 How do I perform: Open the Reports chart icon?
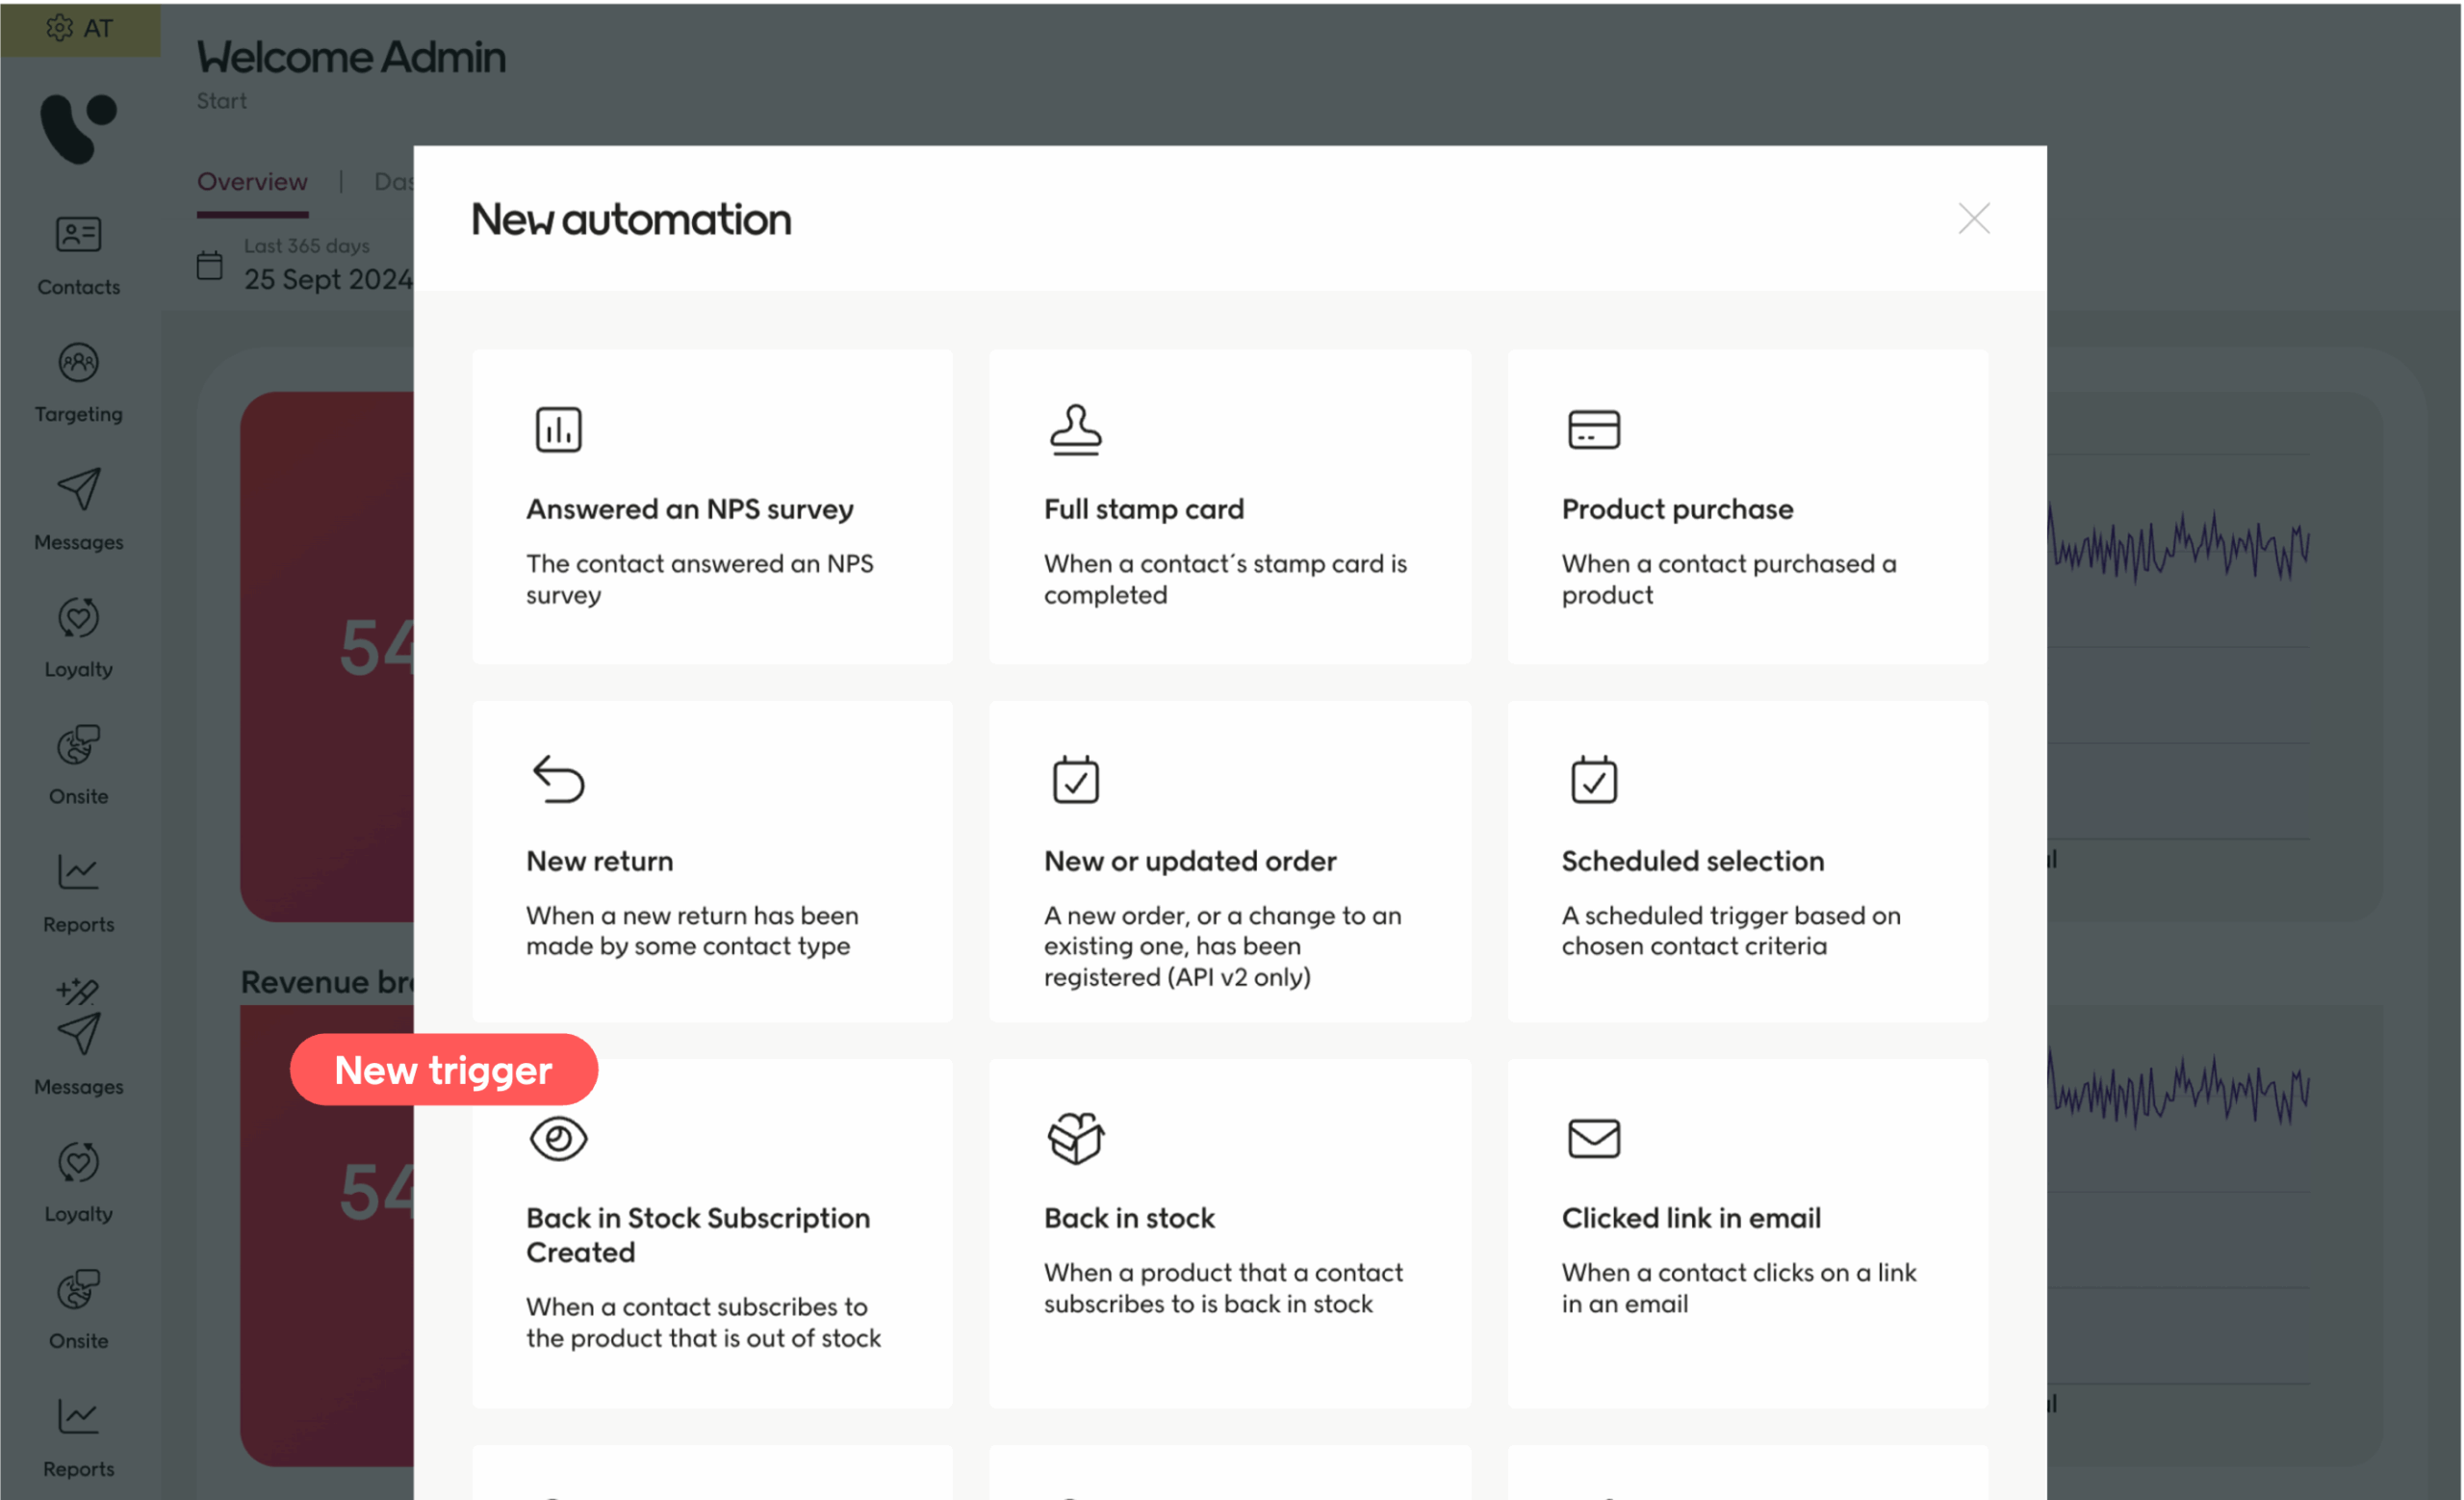click(x=78, y=872)
